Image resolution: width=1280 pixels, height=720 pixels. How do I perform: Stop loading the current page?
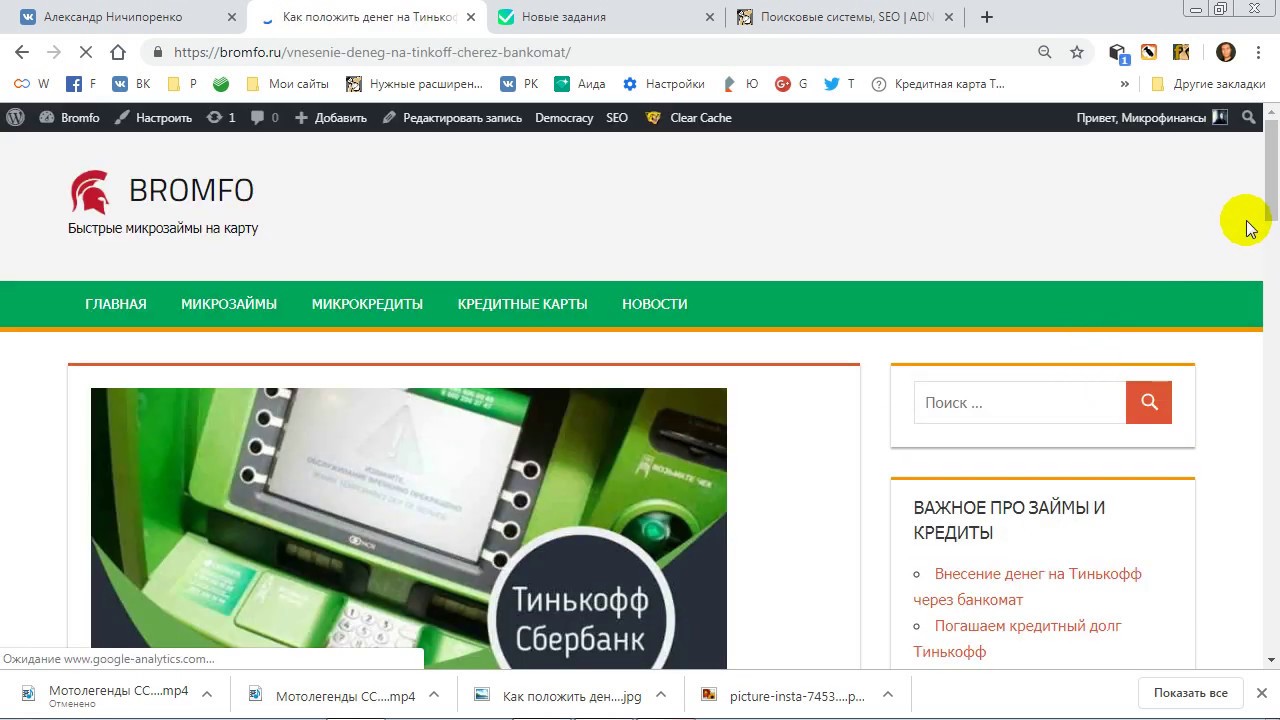click(x=85, y=52)
